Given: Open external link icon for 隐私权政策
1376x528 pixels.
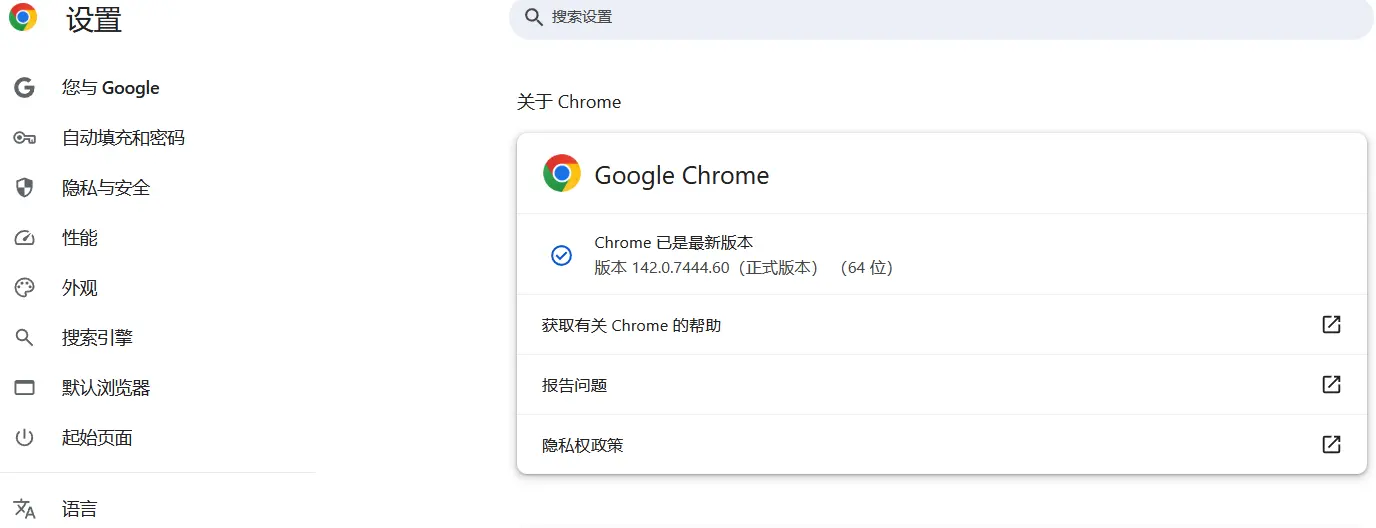Looking at the screenshot, I should click(x=1331, y=444).
